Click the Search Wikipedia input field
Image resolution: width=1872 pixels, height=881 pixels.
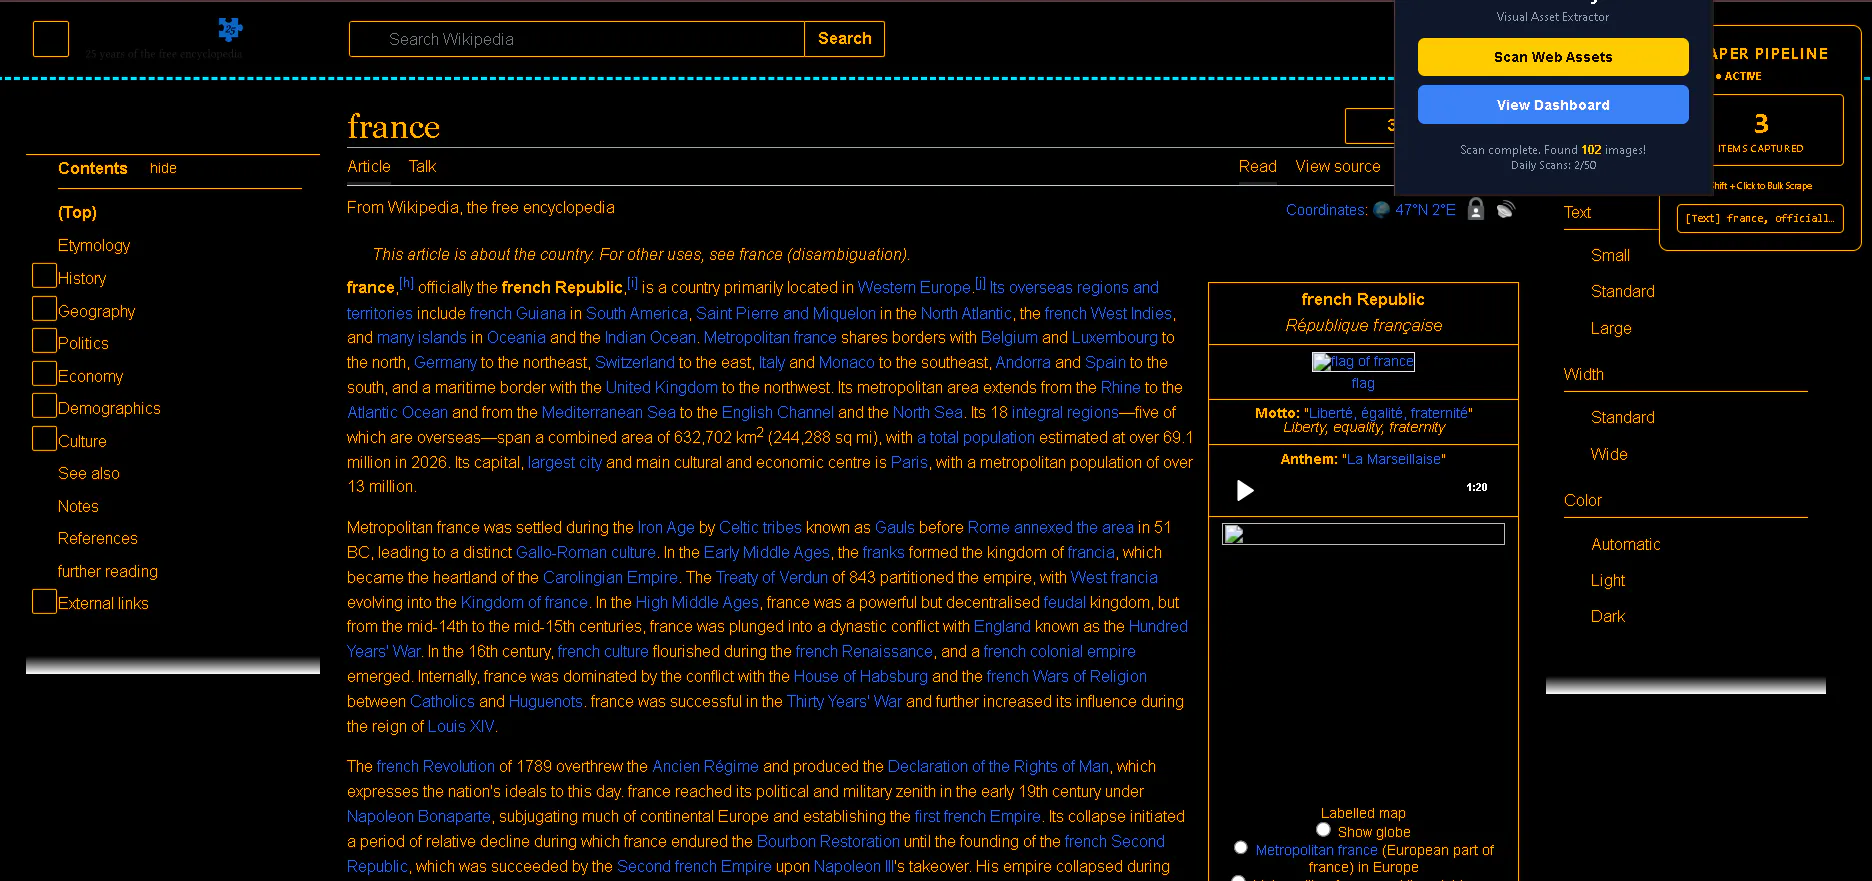pos(577,39)
